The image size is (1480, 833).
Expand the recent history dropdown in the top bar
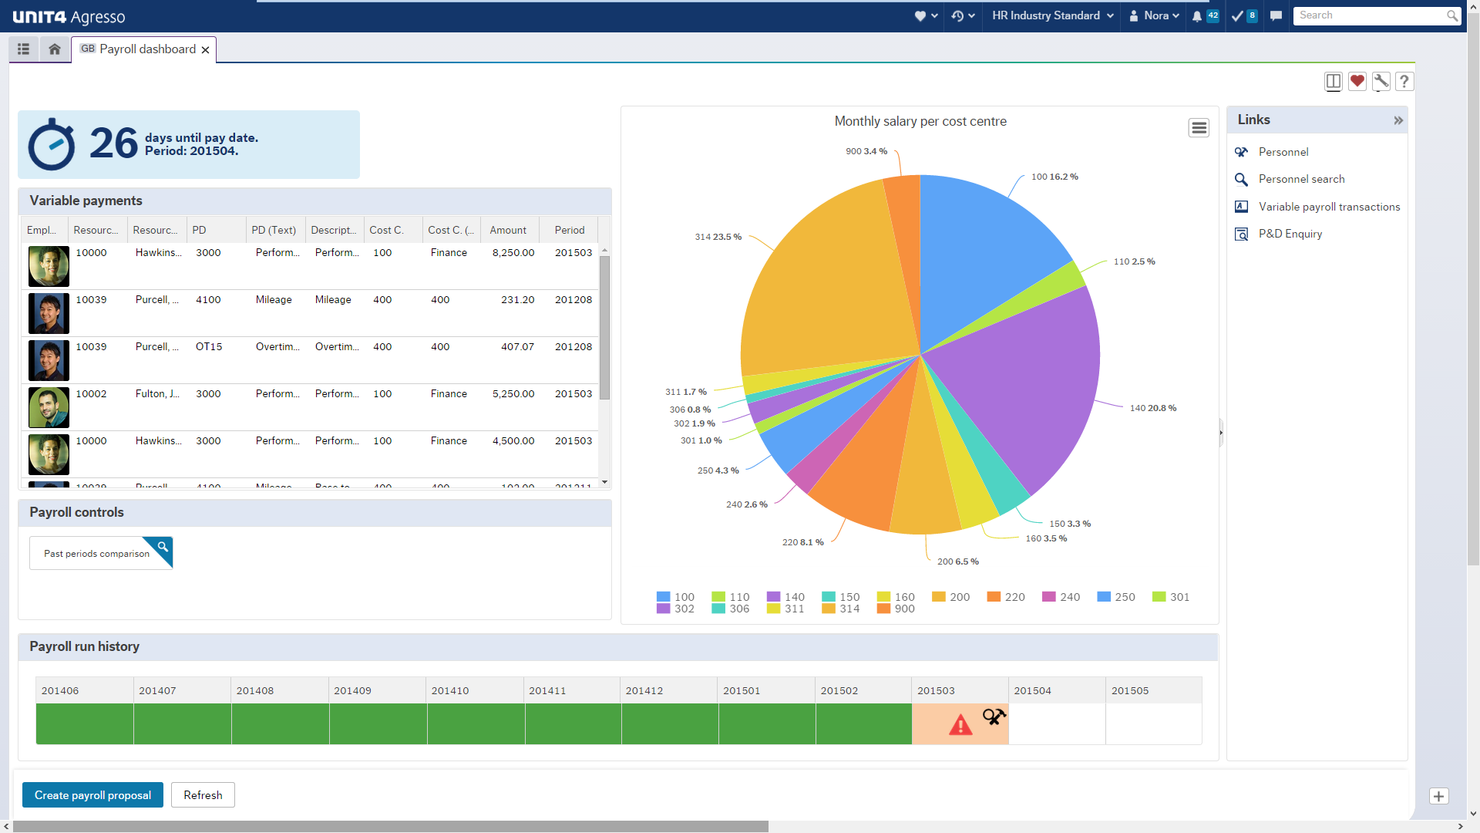(x=962, y=15)
